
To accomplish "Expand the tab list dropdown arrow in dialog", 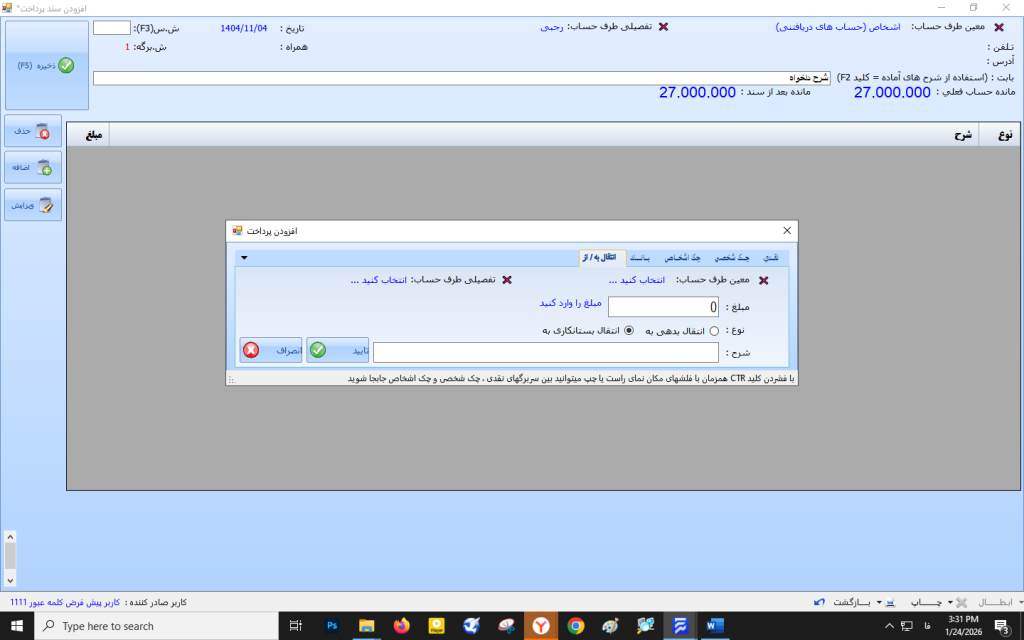I will [244, 258].
